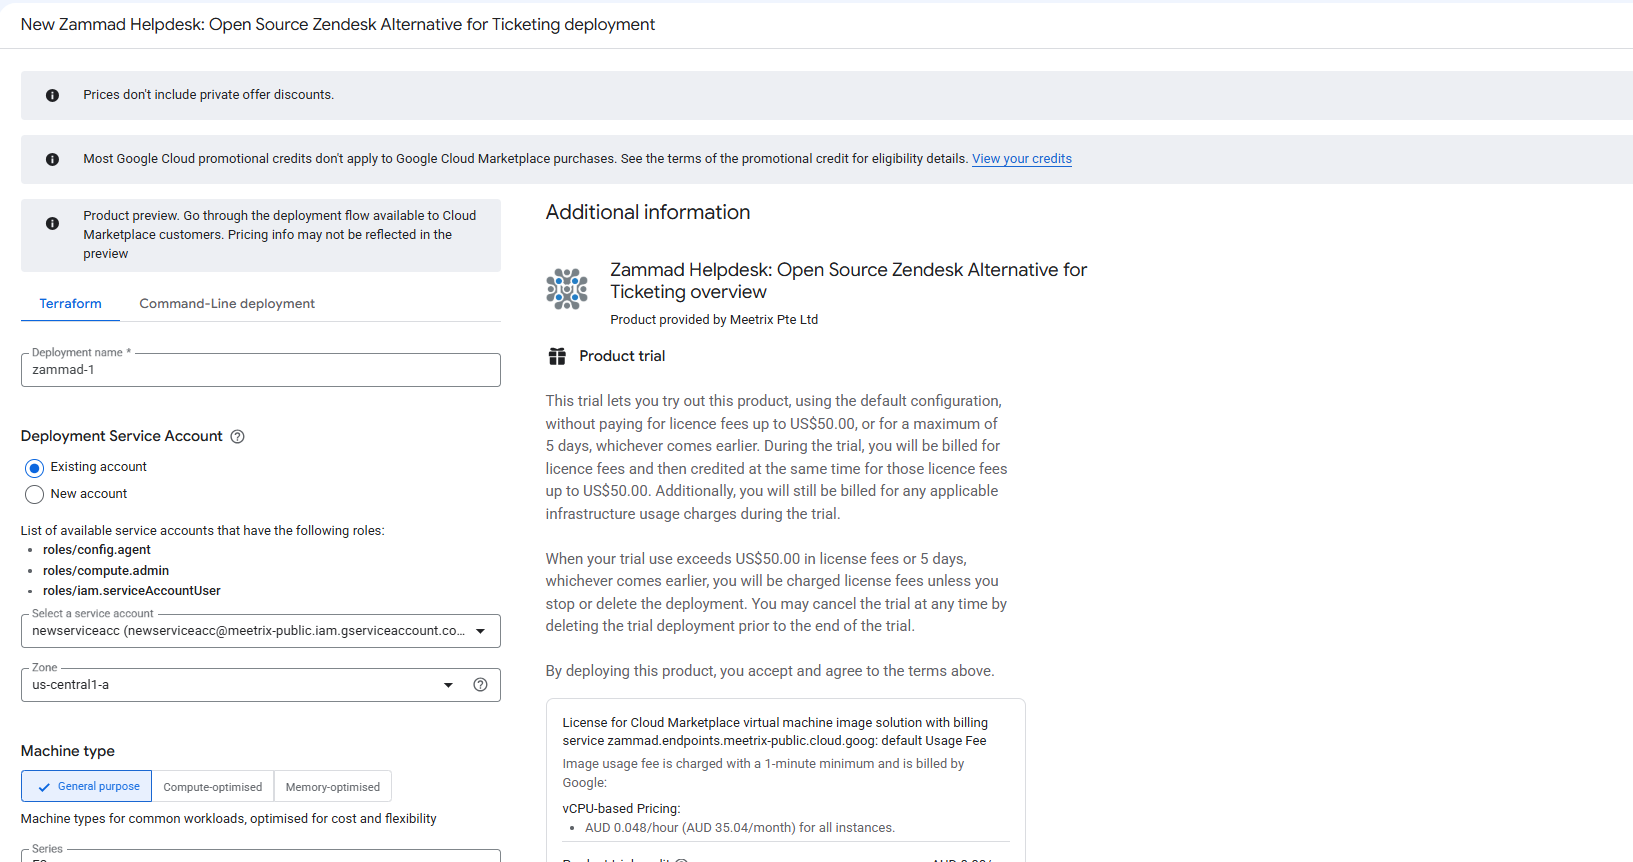Screen dimensions: 1633x862
Task: Choose the General purpose machine type
Action: coord(87,787)
